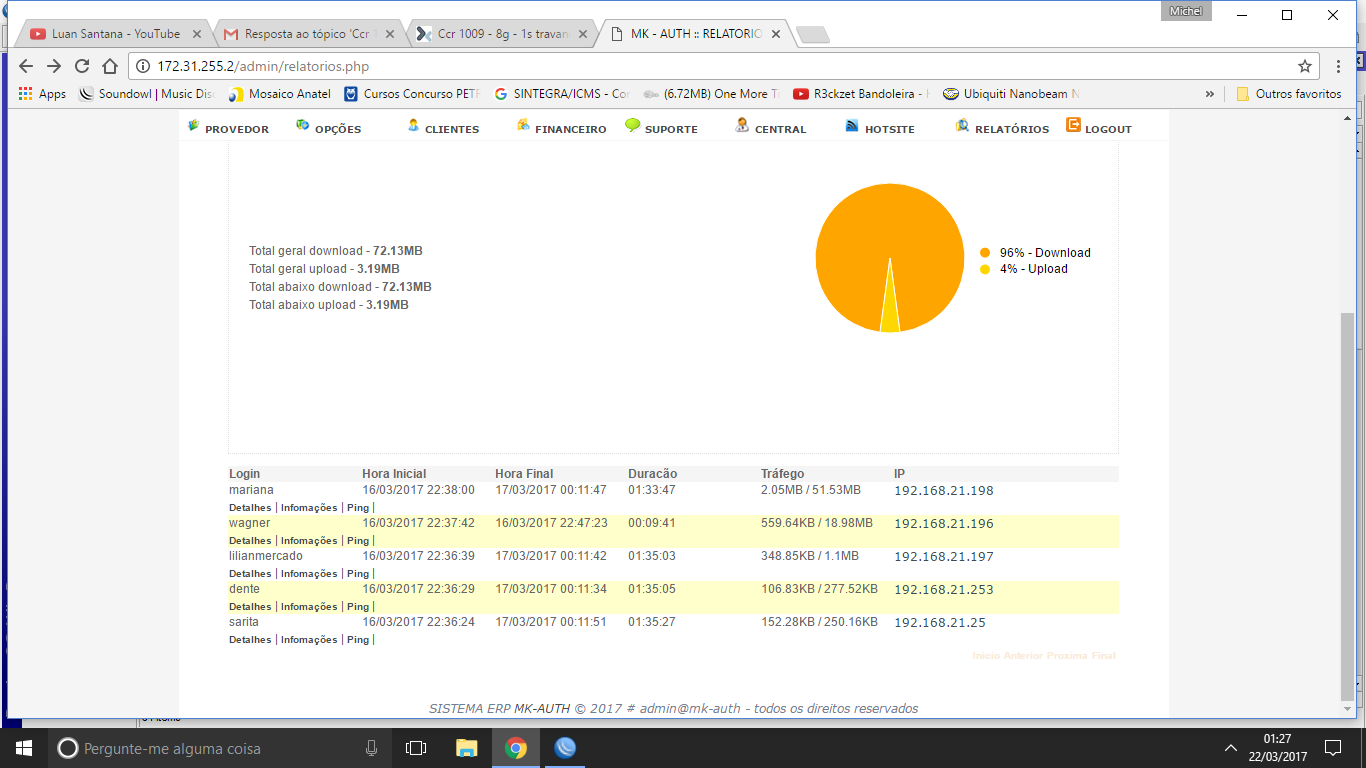Open IP address 192.168.21.196
This screenshot has height=768, width=1366.
[944, 524]
